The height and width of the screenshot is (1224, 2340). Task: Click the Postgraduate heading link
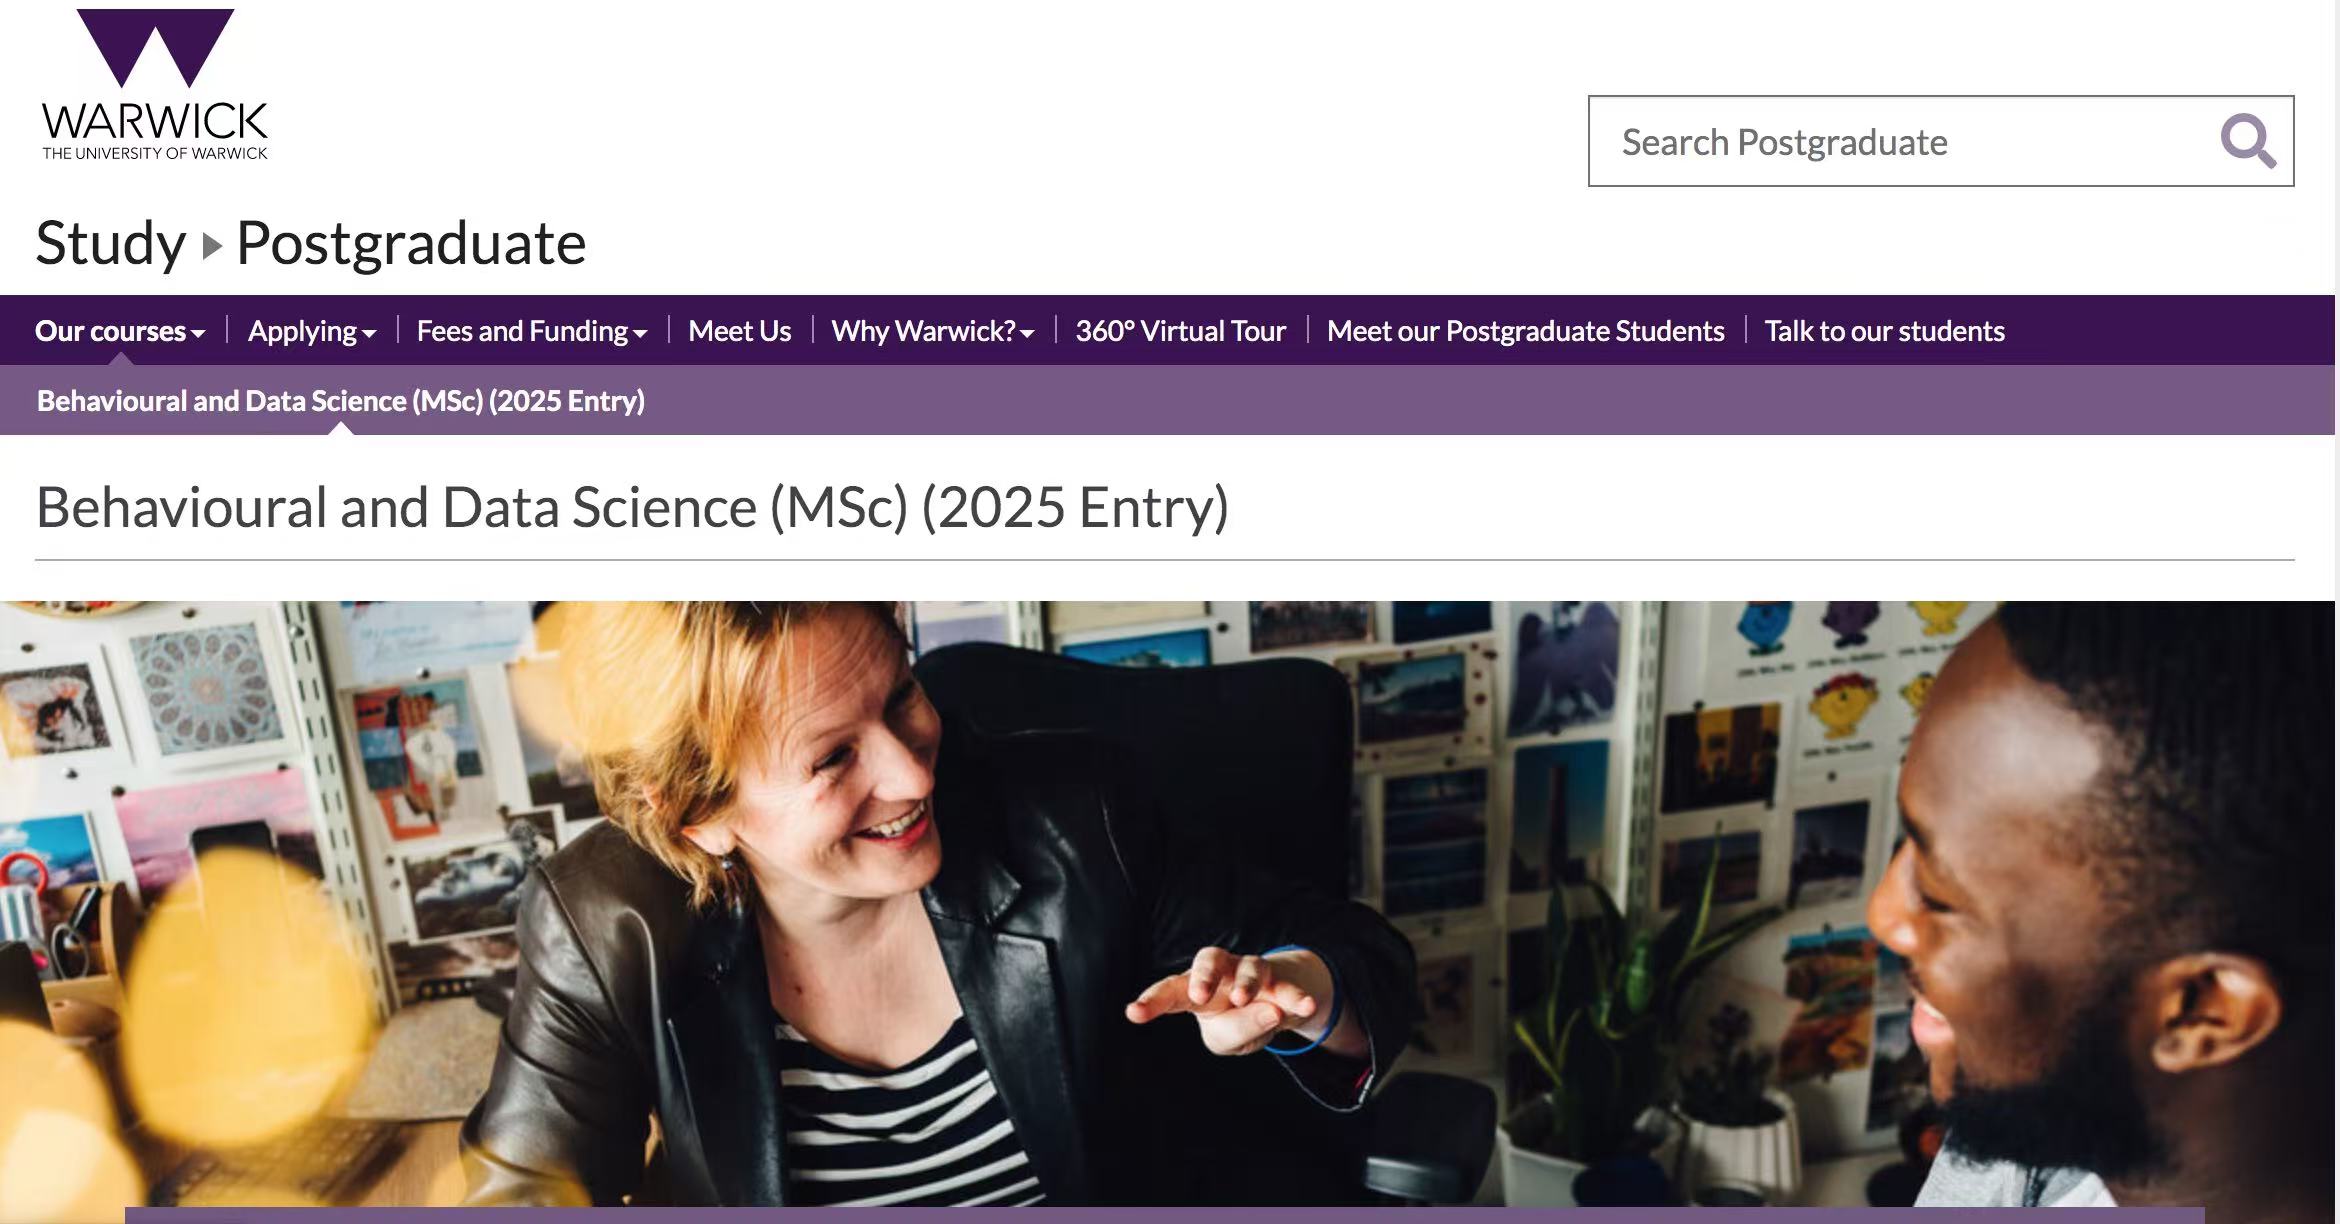[x=411, y=243]
